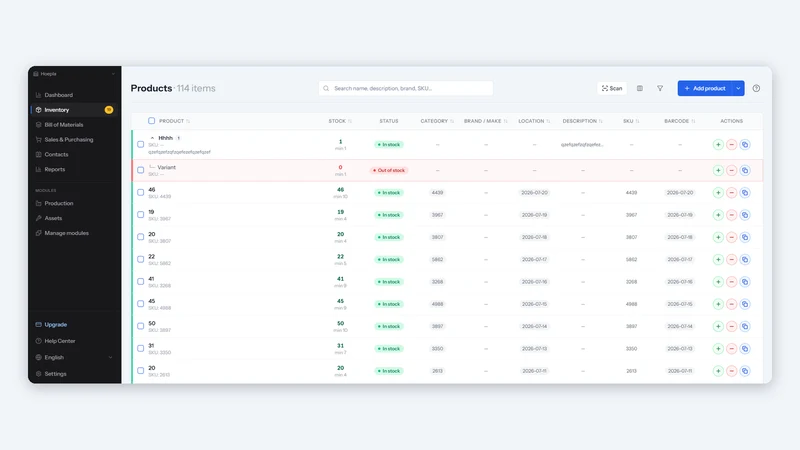This screenshot has width=800, height=450.
Task: Click location 2026-07-20 cell
Action: click(x=534, y=192)
